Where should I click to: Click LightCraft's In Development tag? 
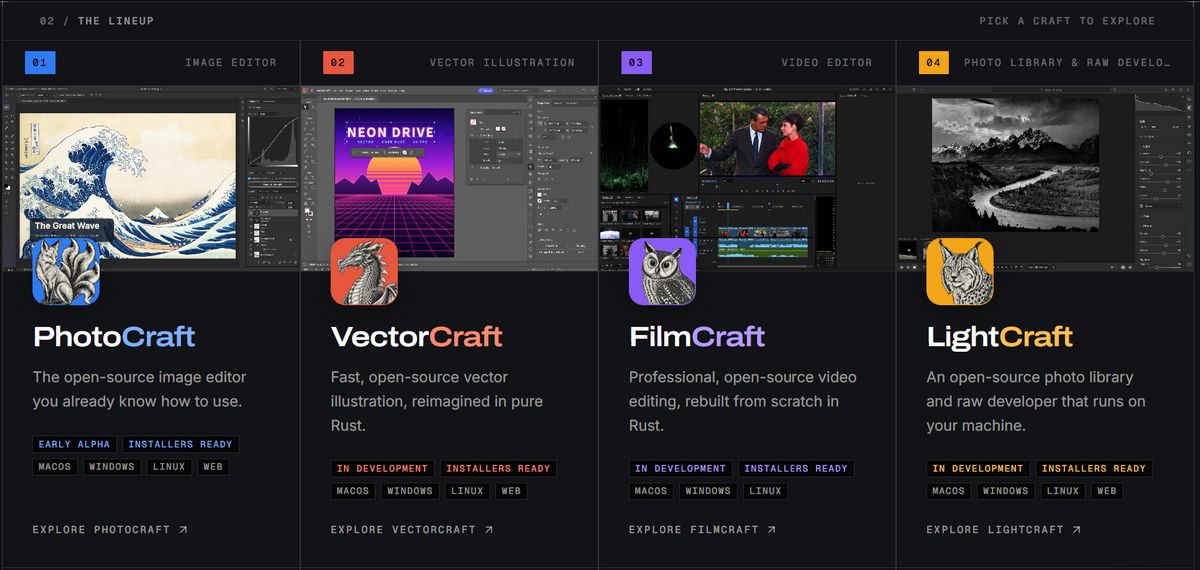pos(979,468)
